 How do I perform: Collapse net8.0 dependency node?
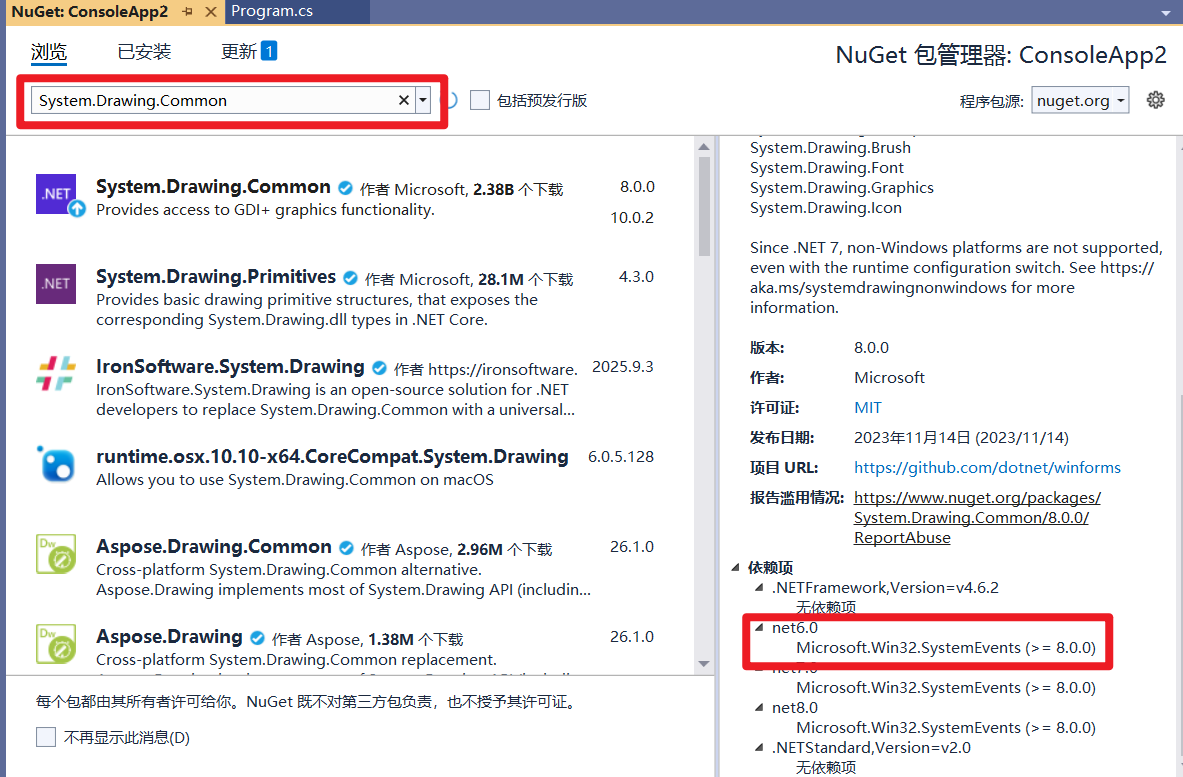(760, 707)
